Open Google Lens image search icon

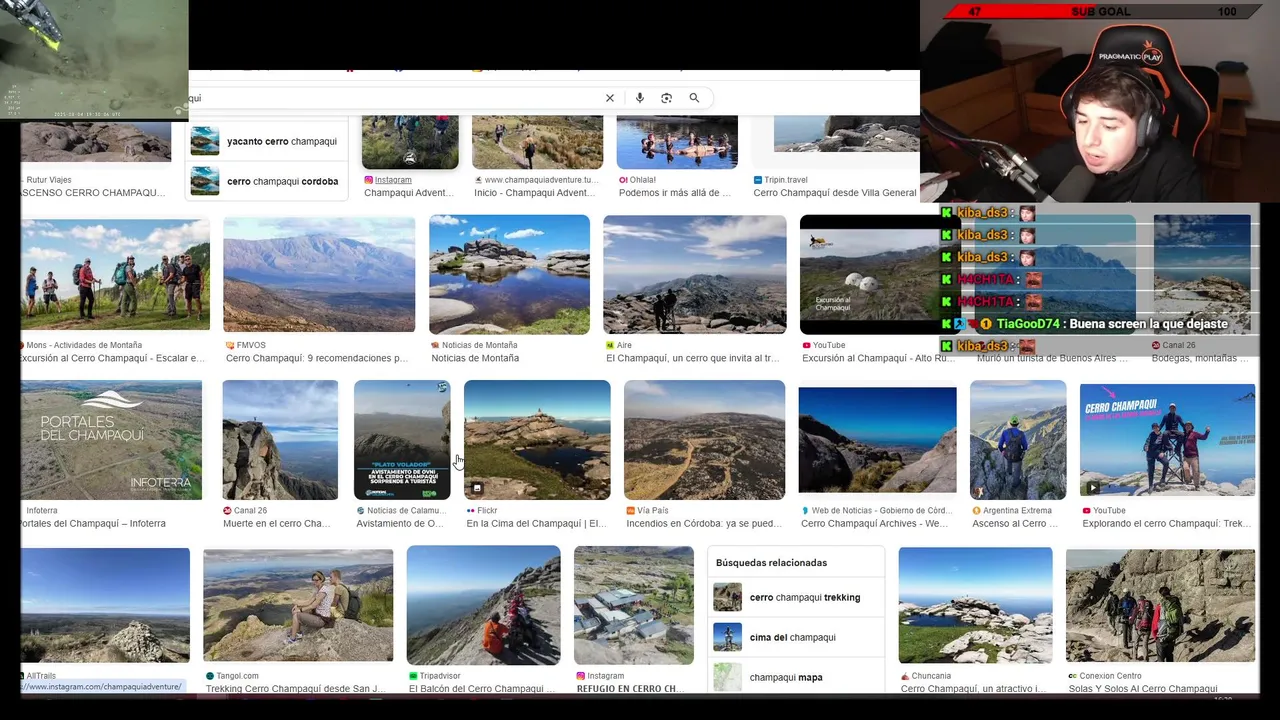tap(666, 98)
